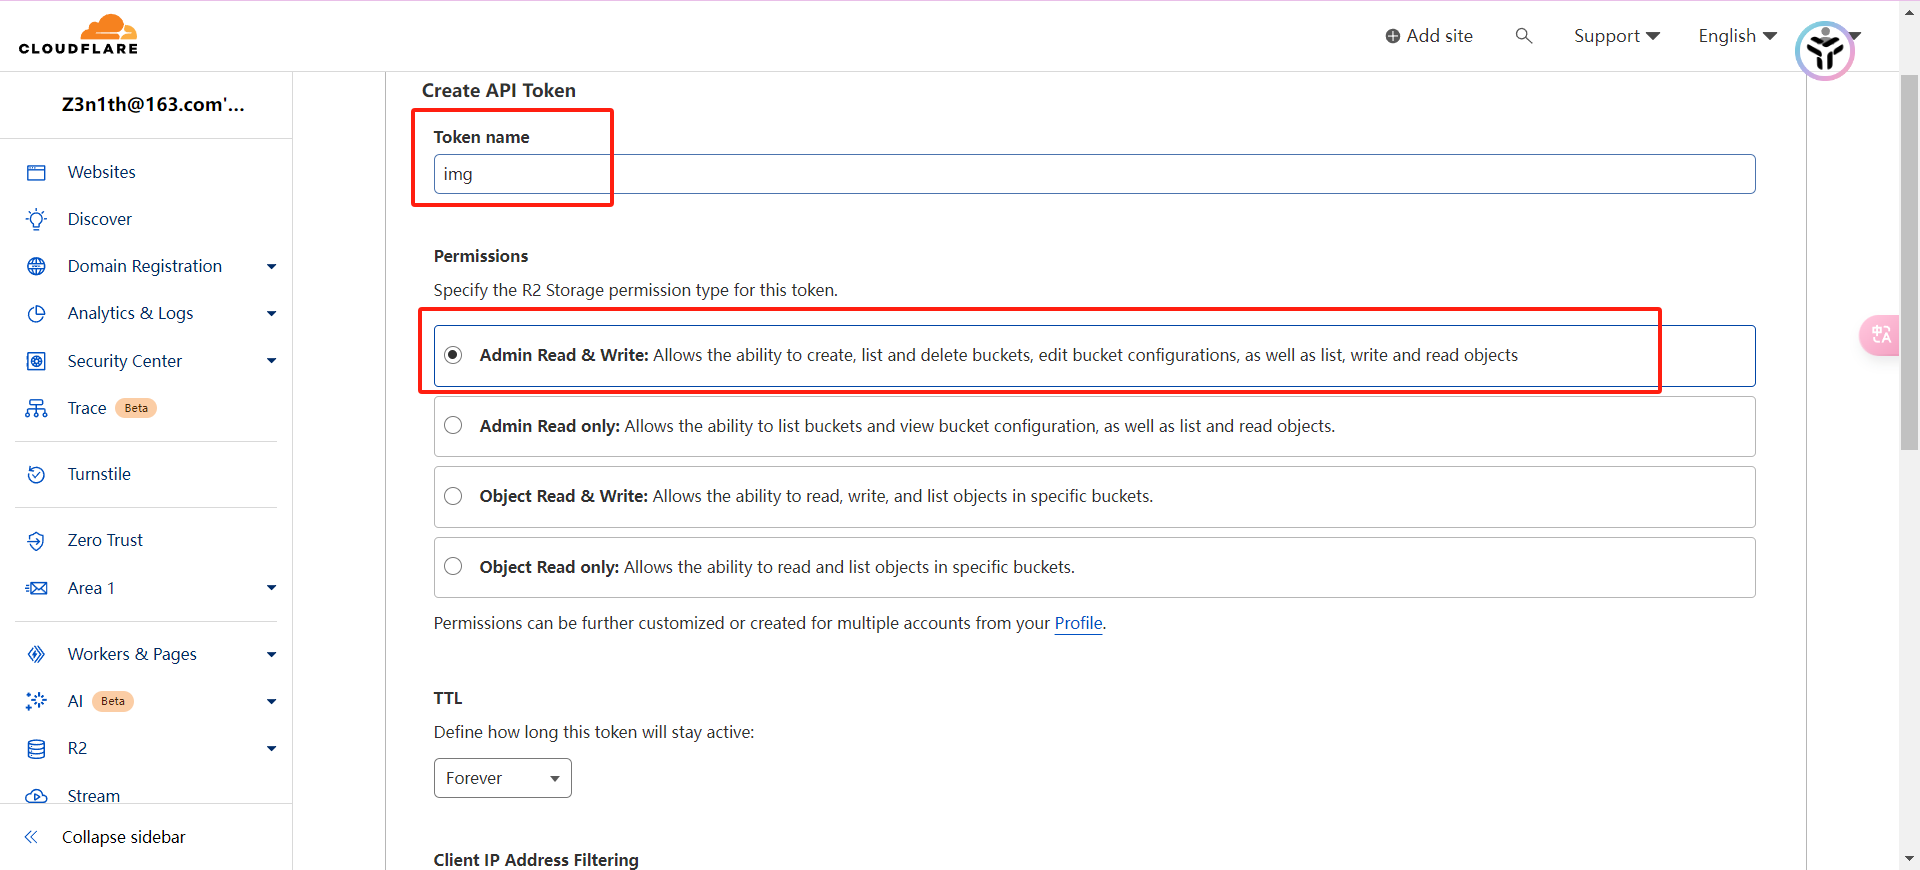
Task: Open R2 in the sidebar menu
Action: [77, 749]
